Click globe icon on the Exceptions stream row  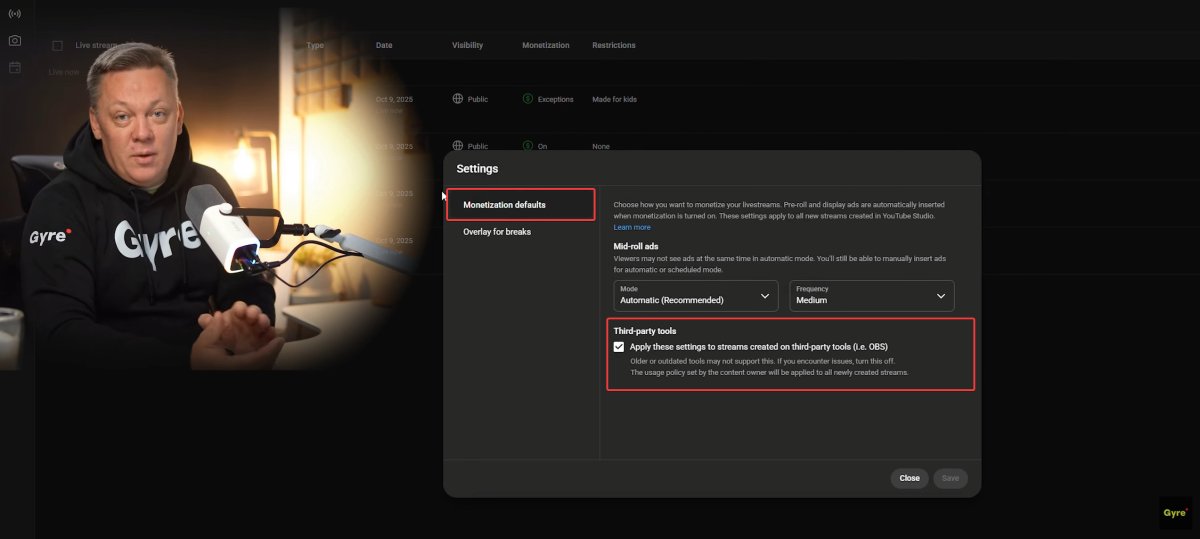[458, 99]
